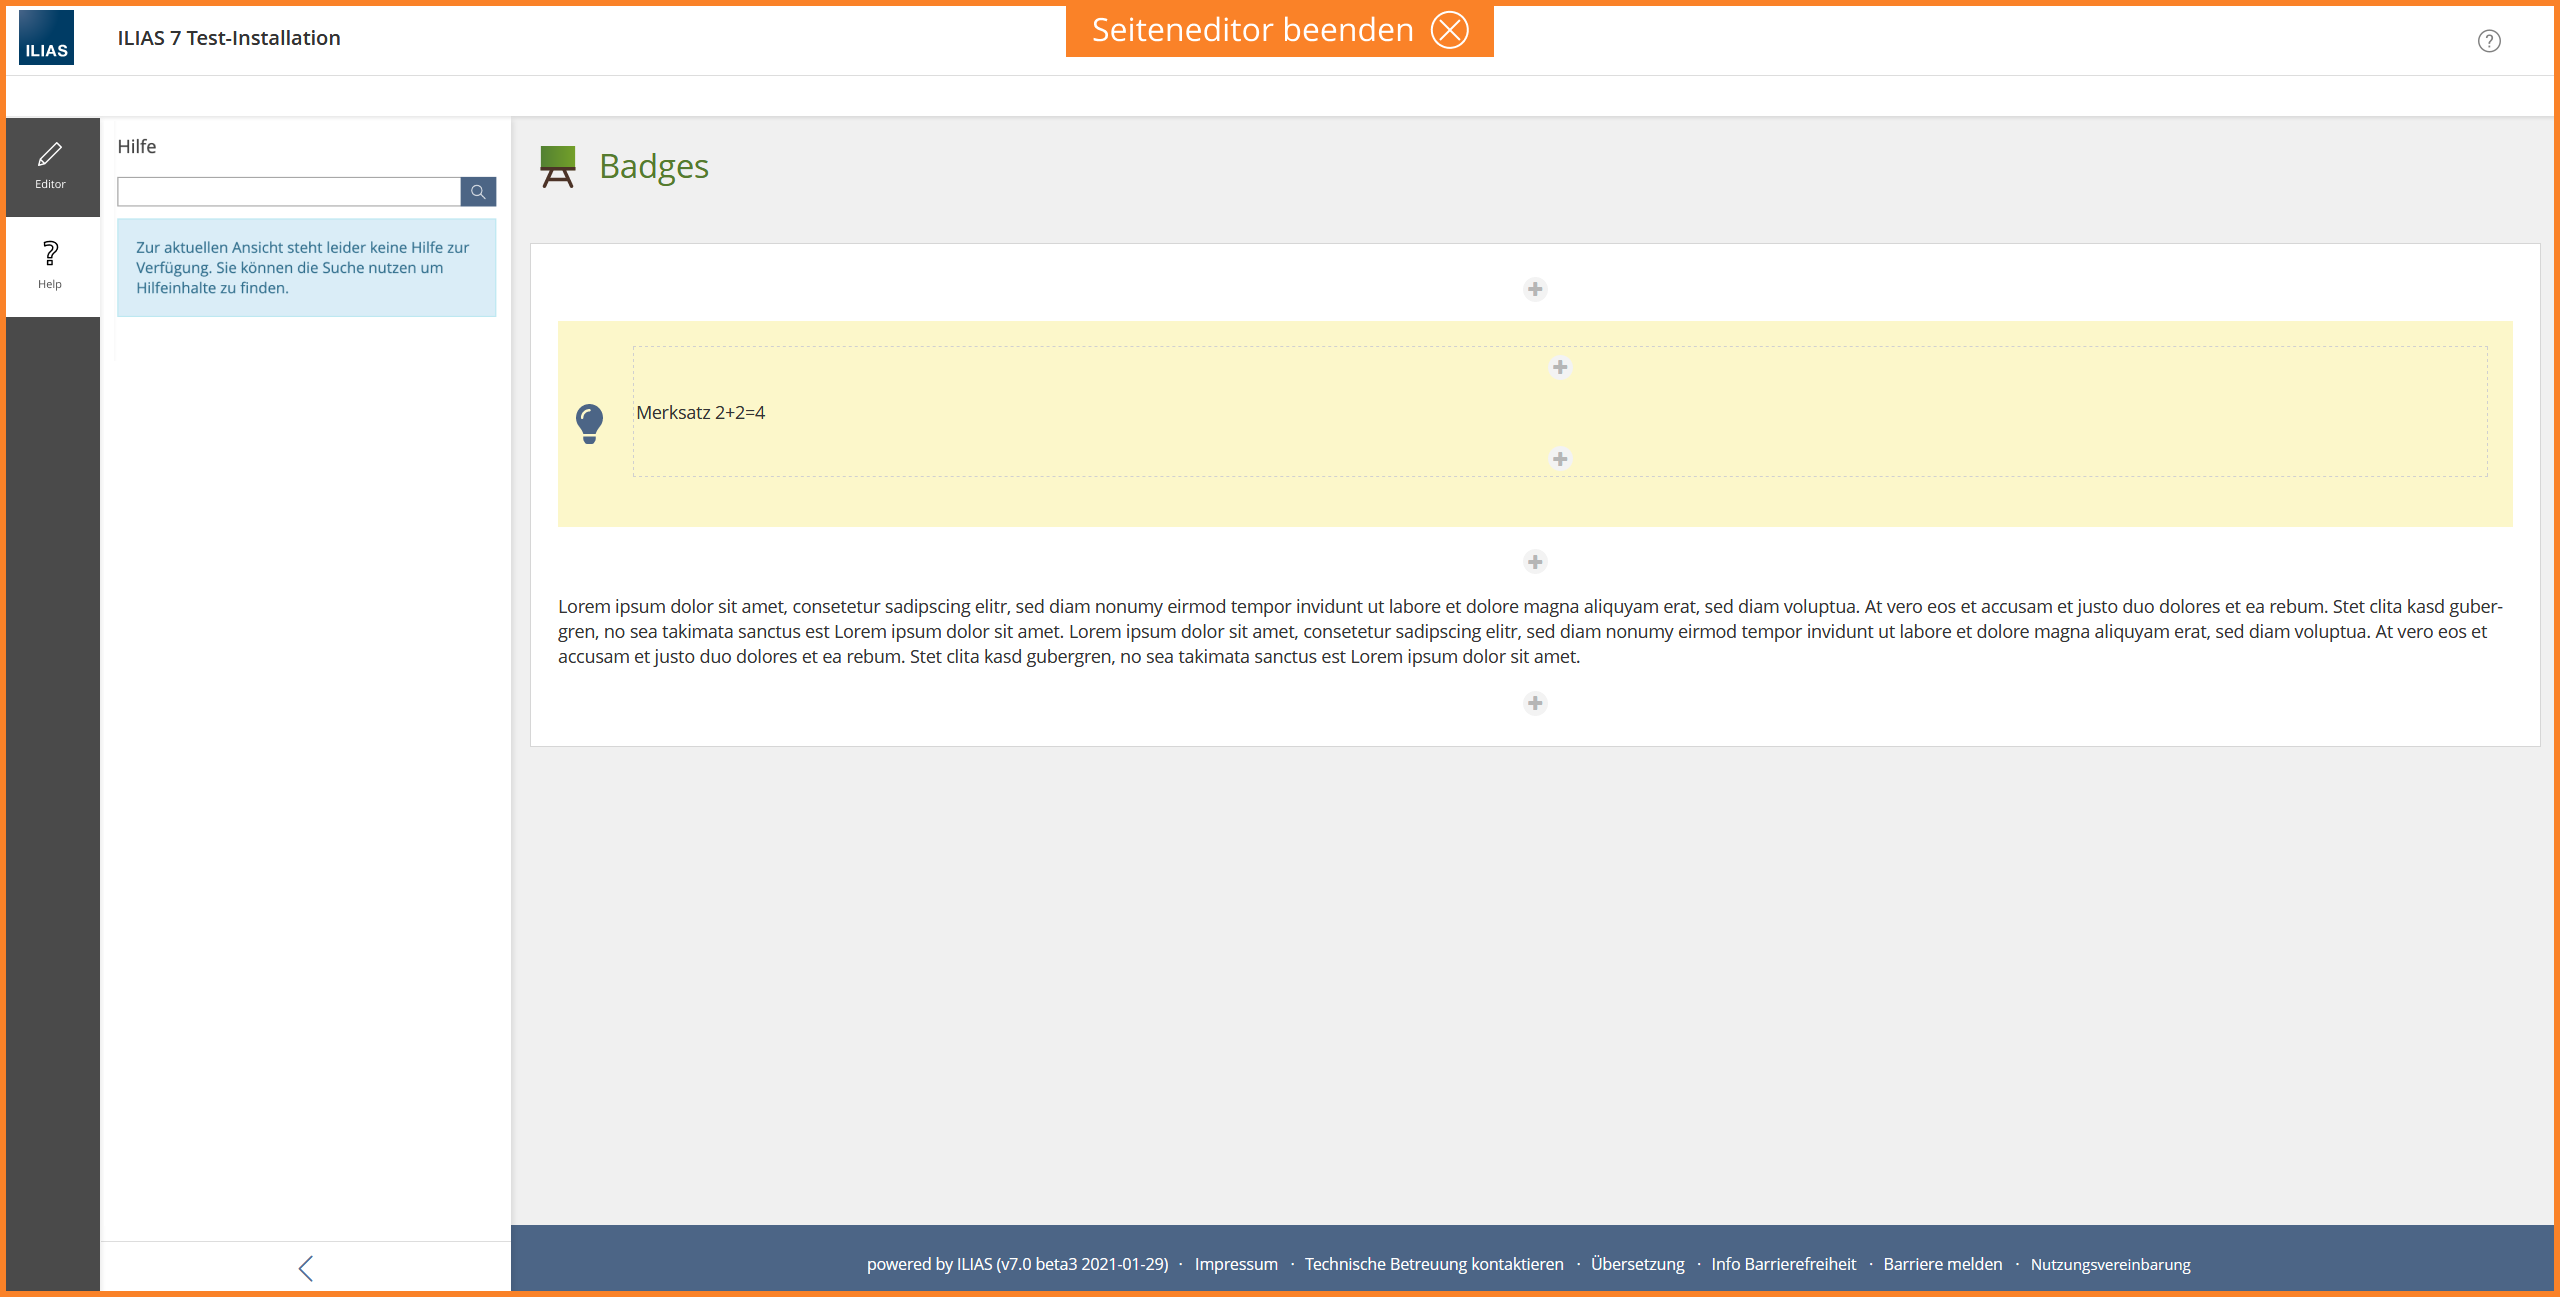The height and width of the screenshot is (1297, 2560).
Task: Open the Impressum footer link
Action: 1235,1264
